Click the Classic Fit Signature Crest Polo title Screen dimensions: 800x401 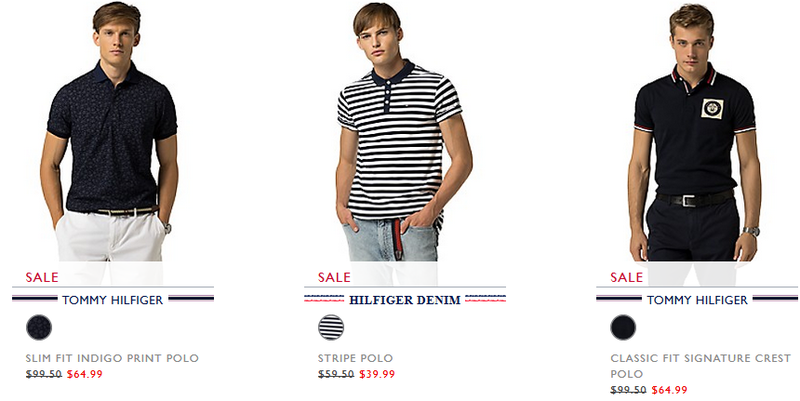[701, 366]
